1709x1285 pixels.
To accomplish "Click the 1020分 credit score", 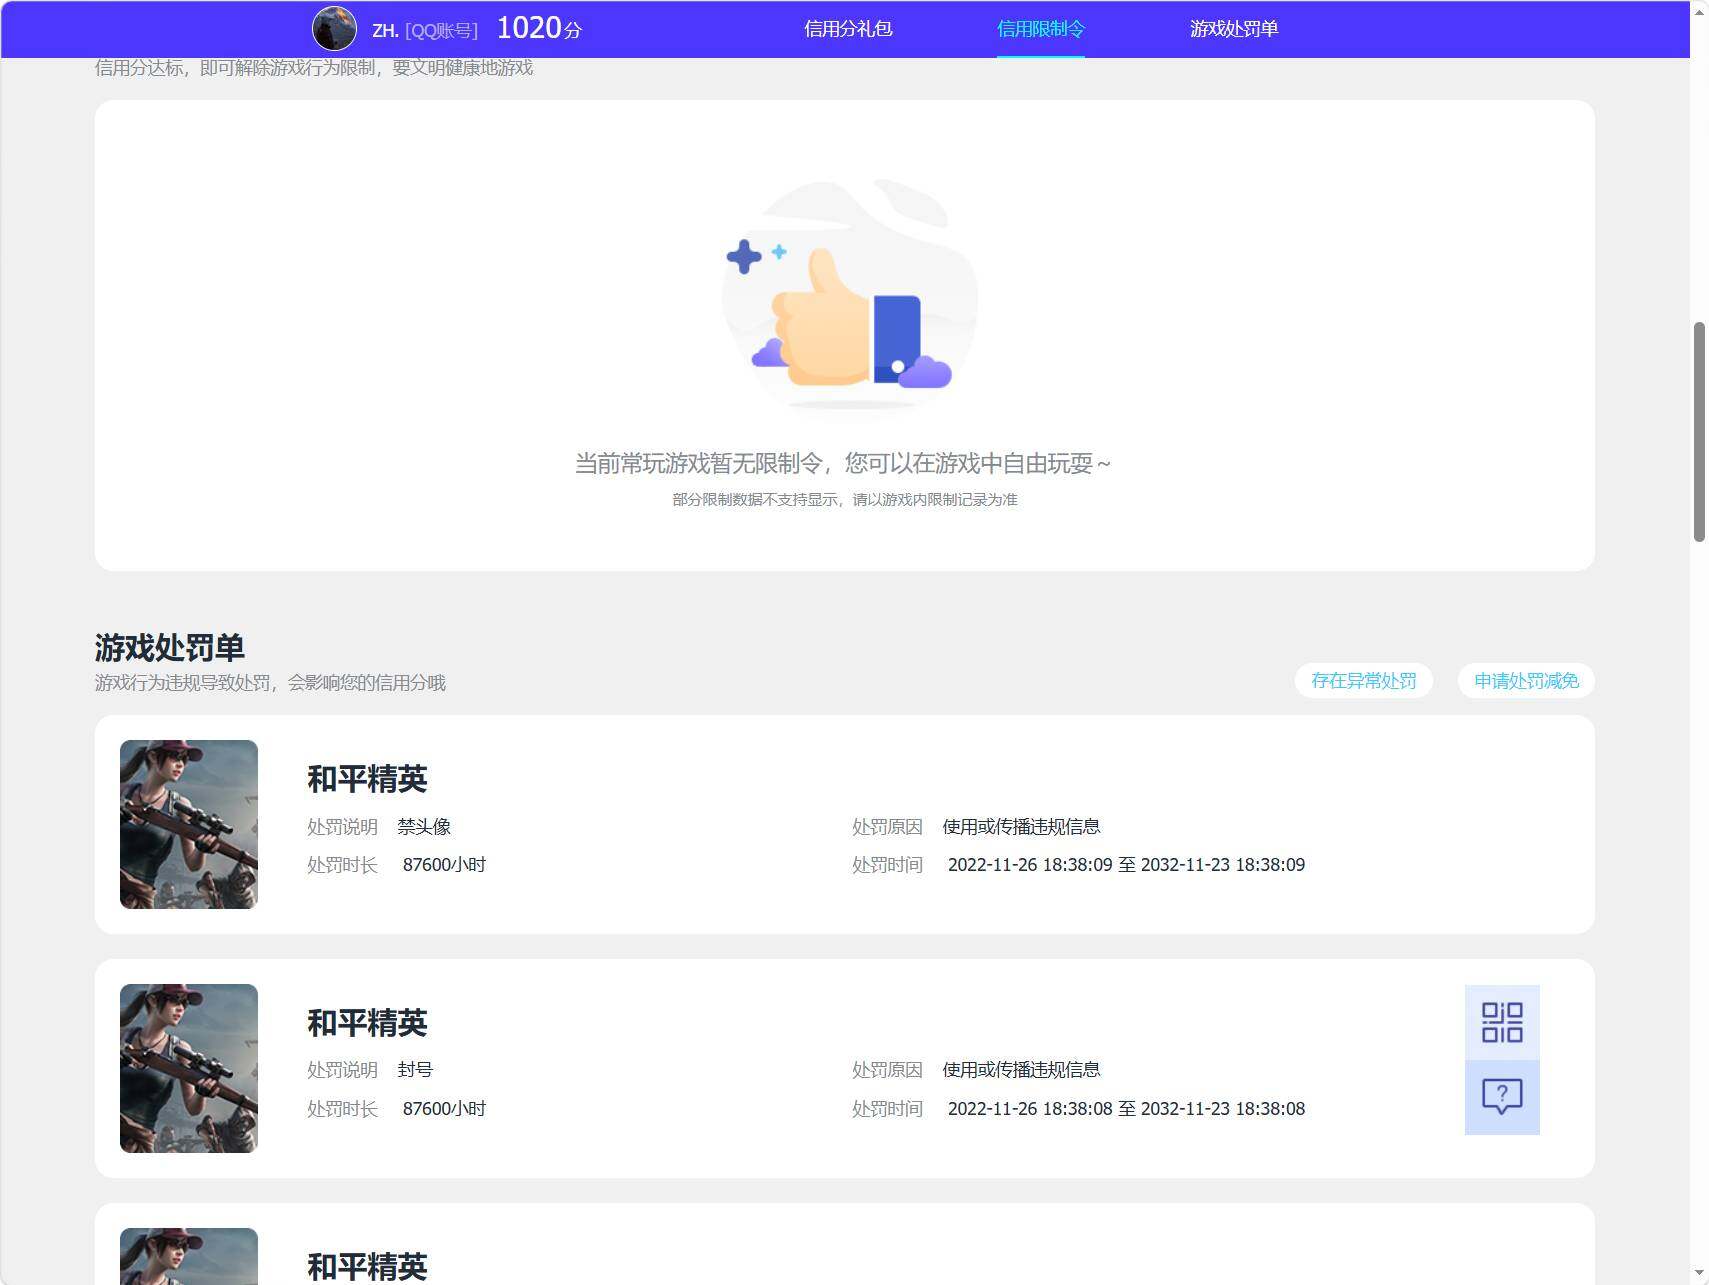I will 539,28.
